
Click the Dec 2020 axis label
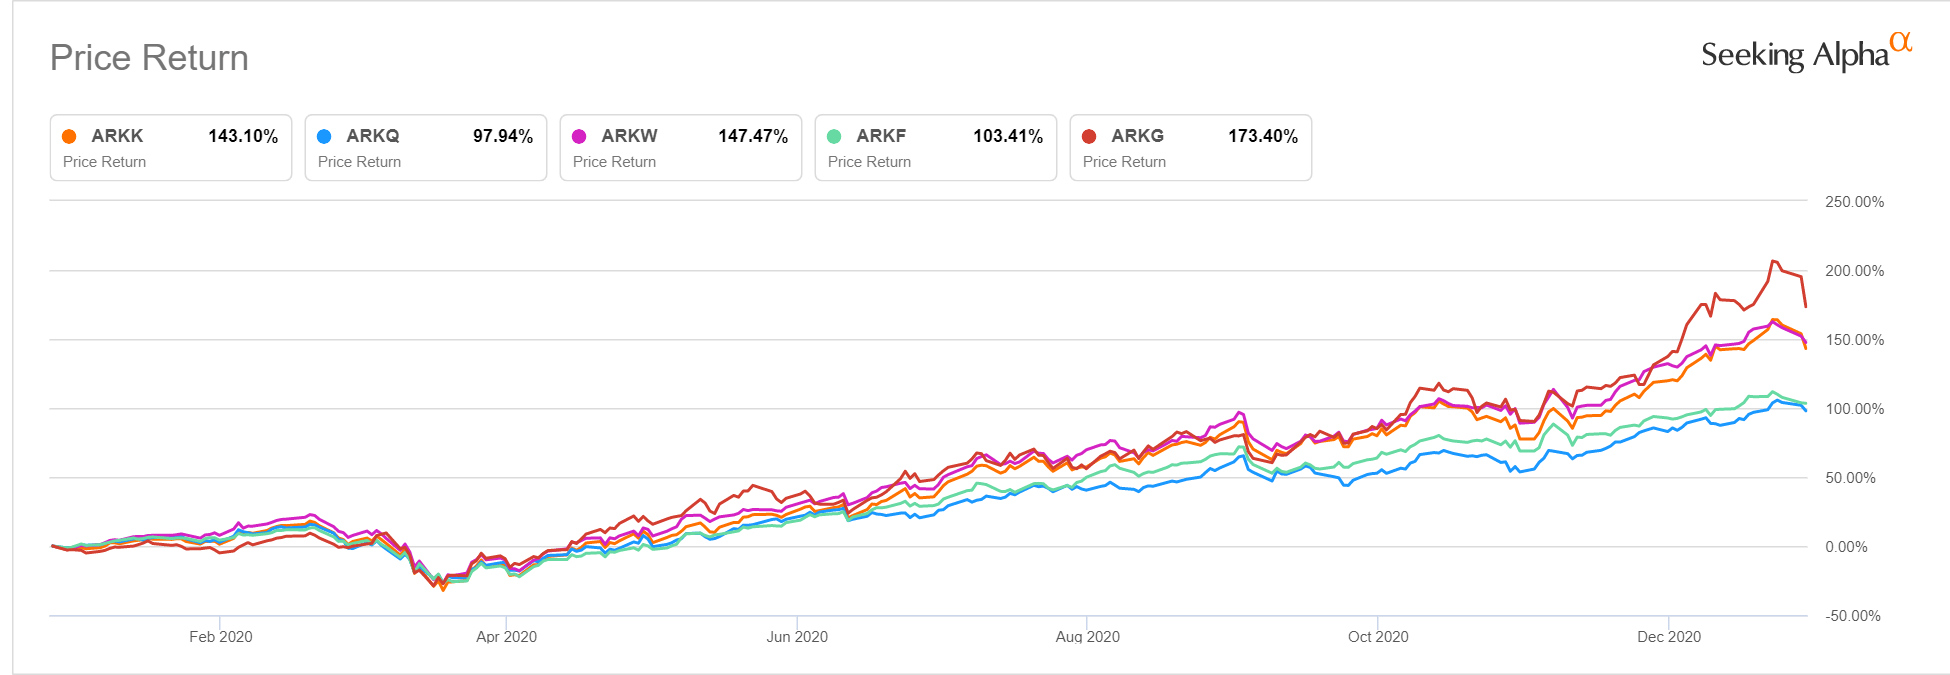1669,637
